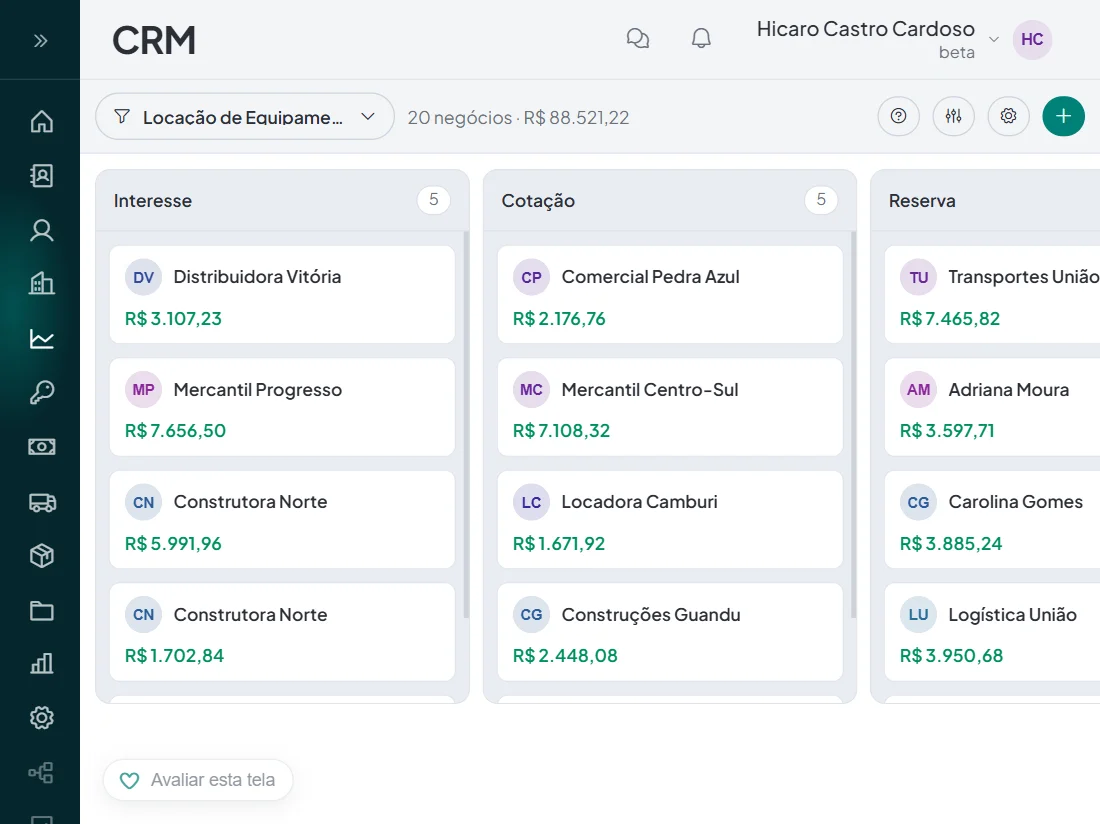Image resolution: width=1100 pixels, height=824 pixels.
Task: Open the Mercantil Progresso deal card
Action: pos(282,407)
